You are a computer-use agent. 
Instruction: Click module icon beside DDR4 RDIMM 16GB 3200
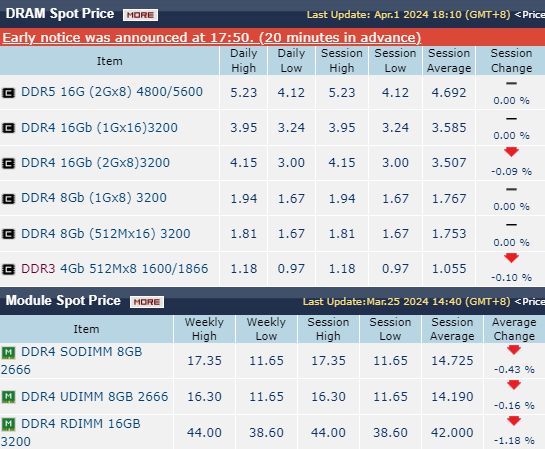pos(8,424)
